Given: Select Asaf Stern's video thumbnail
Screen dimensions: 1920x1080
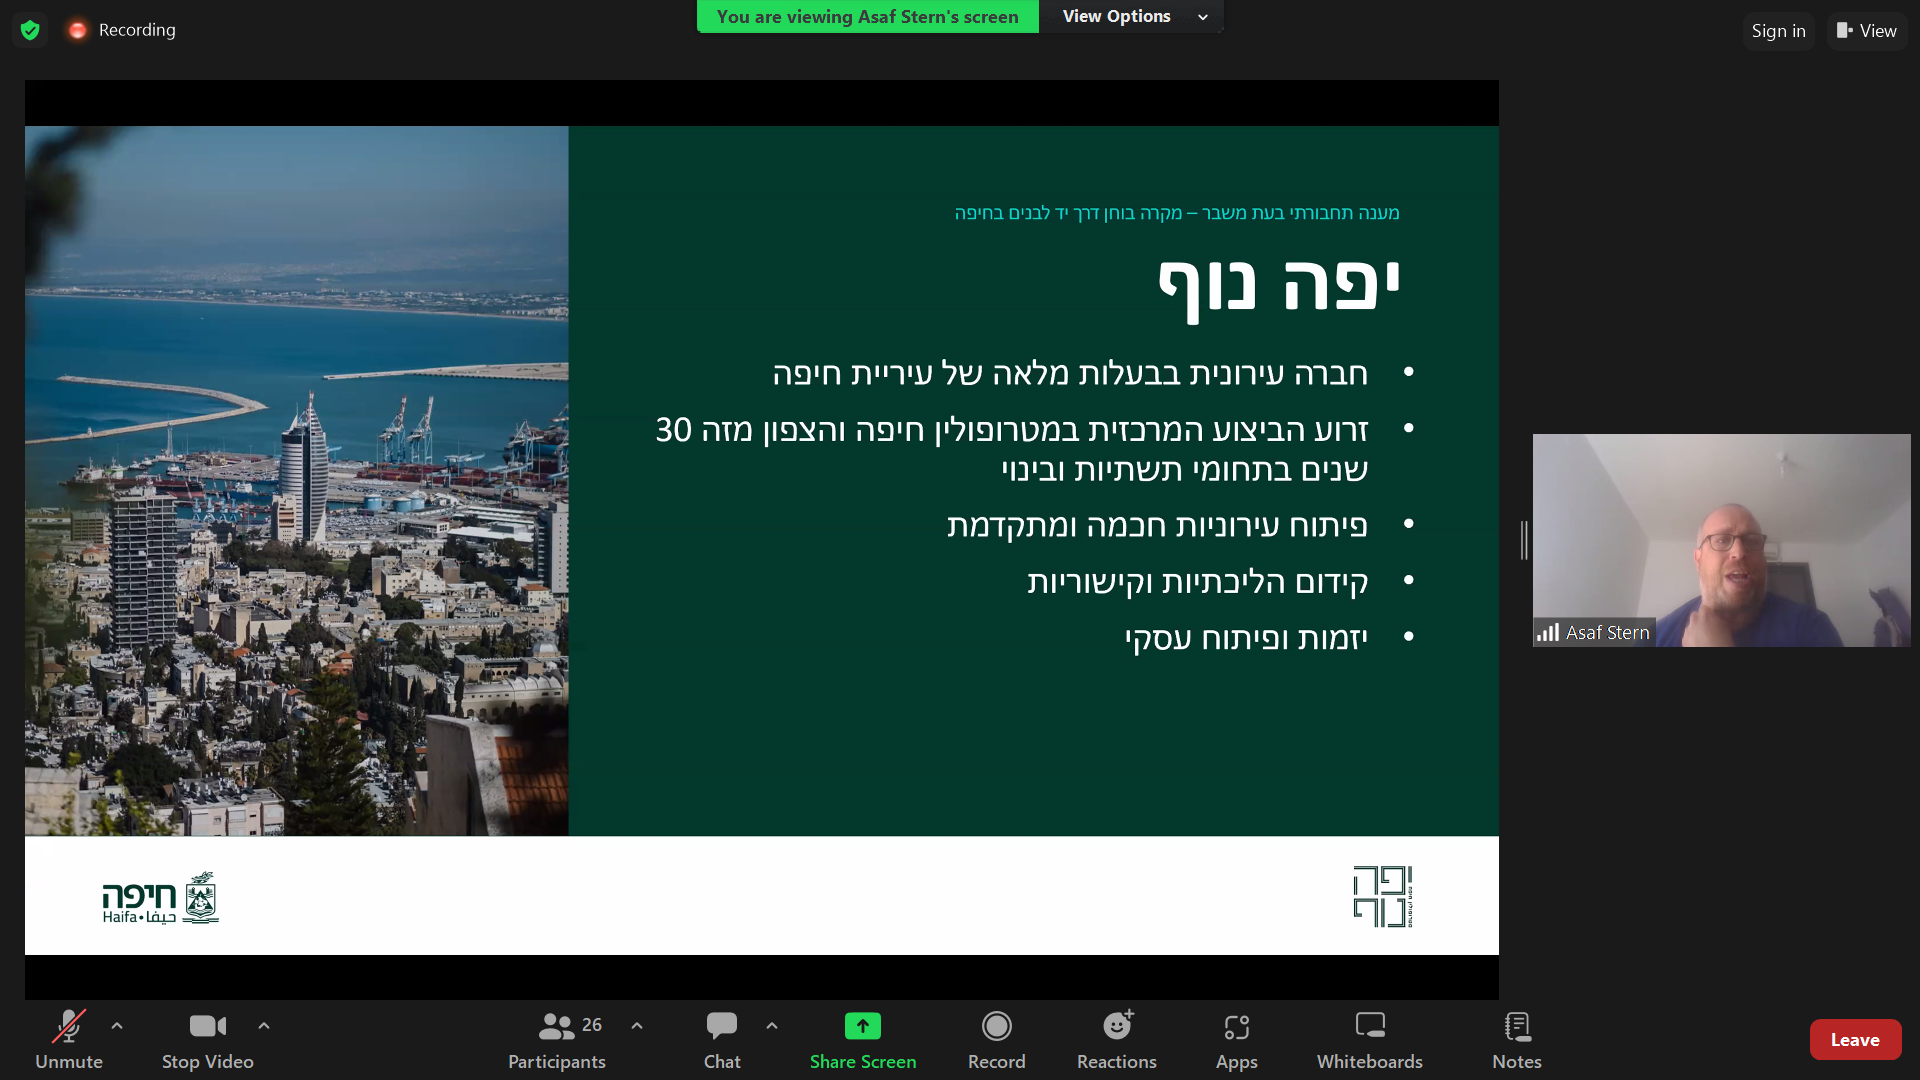Looking at the screenshot, I should [1721, 540].
